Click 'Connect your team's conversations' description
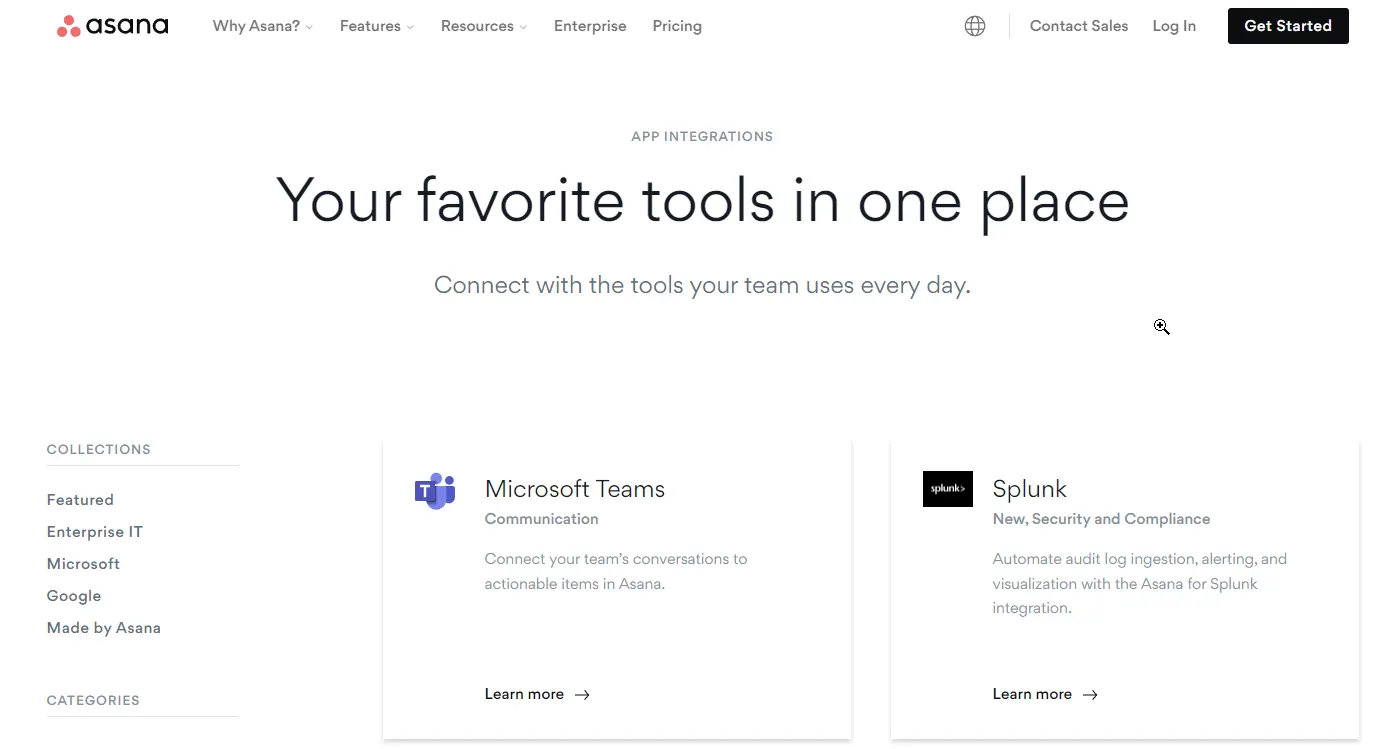The image size is (1389, 749). click(x=616, y=571)
